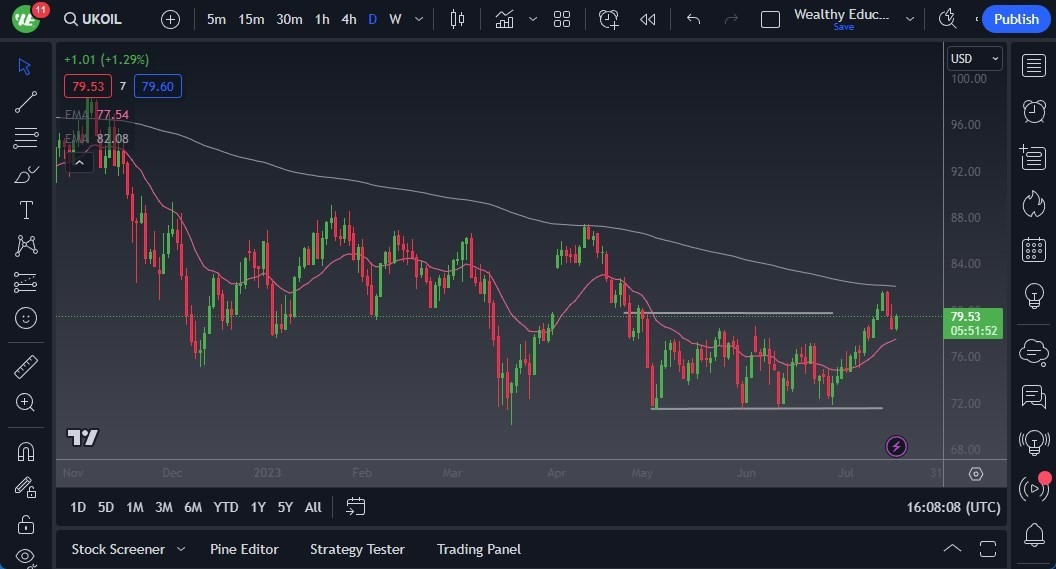Pick the ruler measure tool
The image size is (1056, 569).
(26, 367)
